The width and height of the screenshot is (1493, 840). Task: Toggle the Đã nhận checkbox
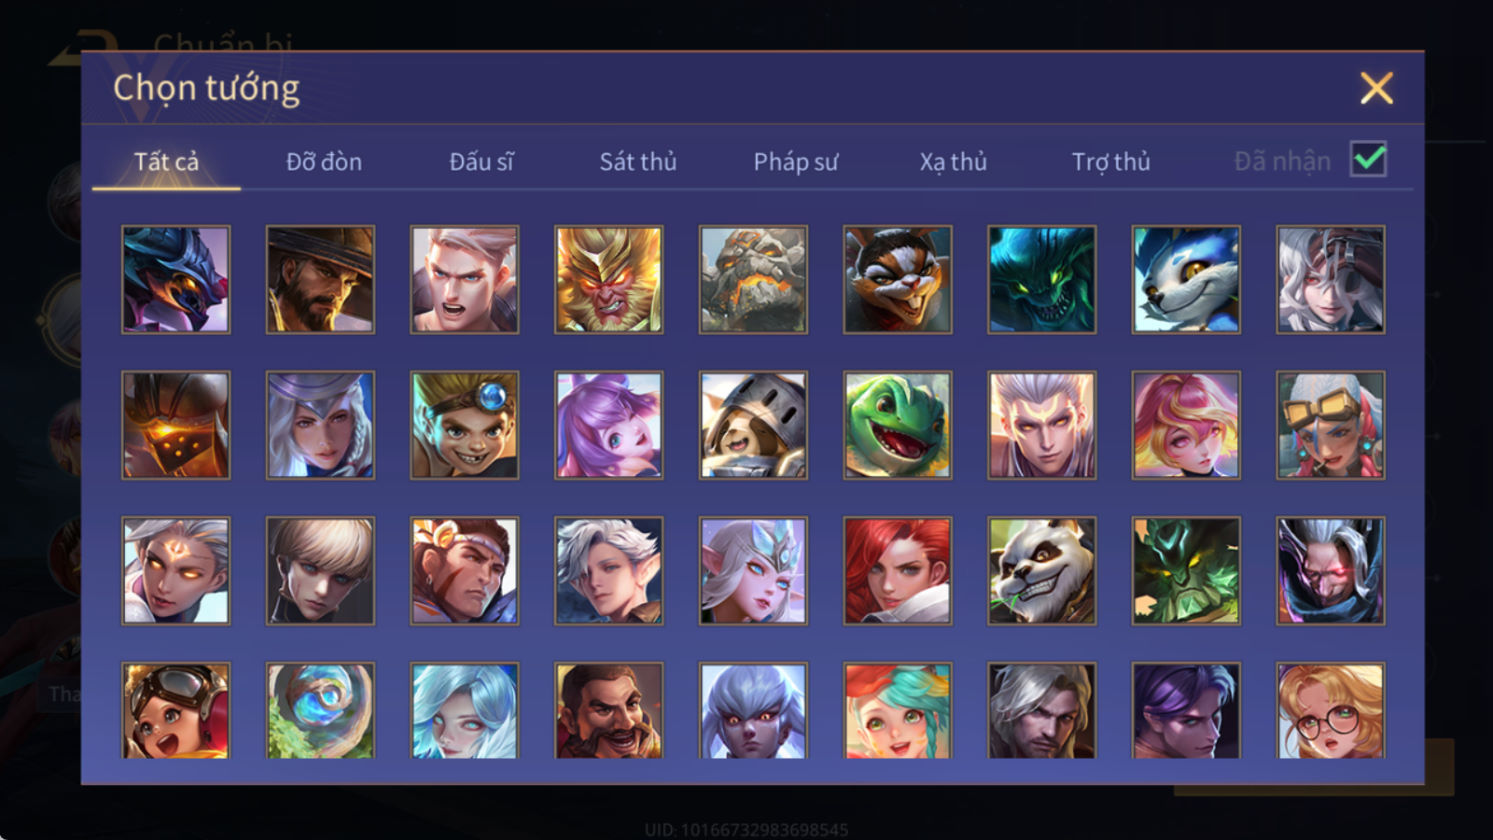tap(1368, 159)
